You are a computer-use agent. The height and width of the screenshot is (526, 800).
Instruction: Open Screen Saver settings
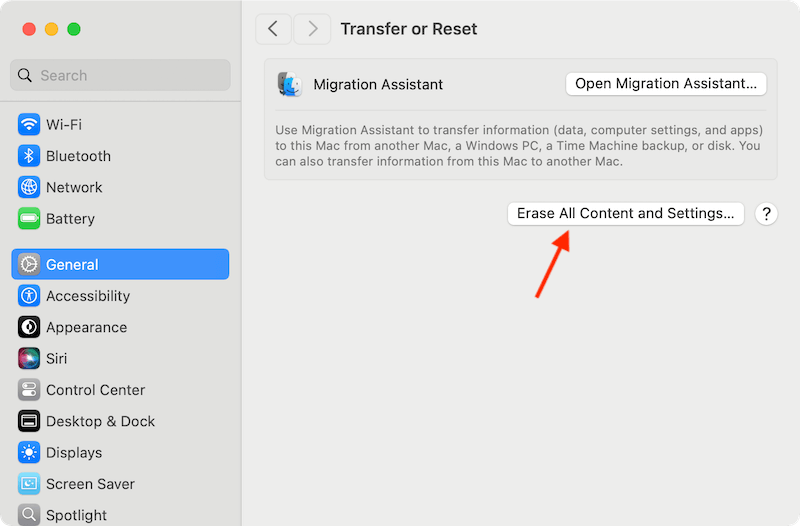coord(90,484)
